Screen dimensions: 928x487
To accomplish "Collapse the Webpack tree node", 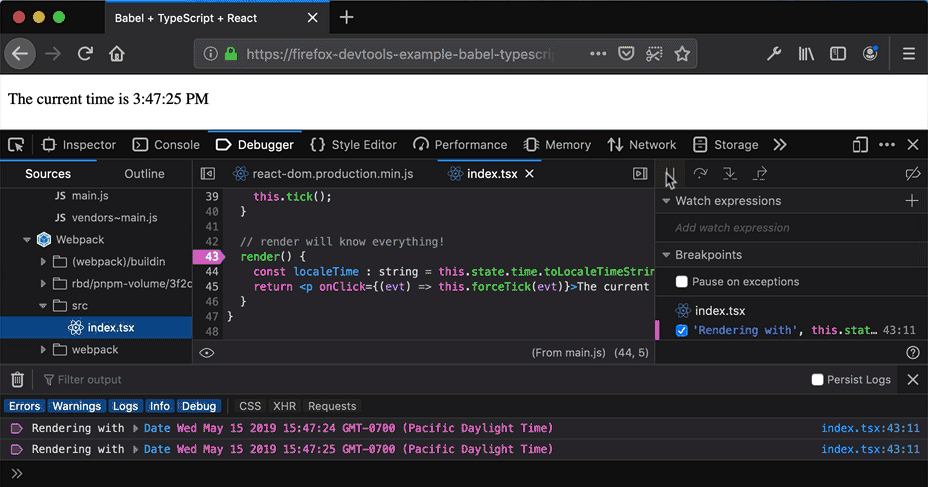I will coord(27,240).
